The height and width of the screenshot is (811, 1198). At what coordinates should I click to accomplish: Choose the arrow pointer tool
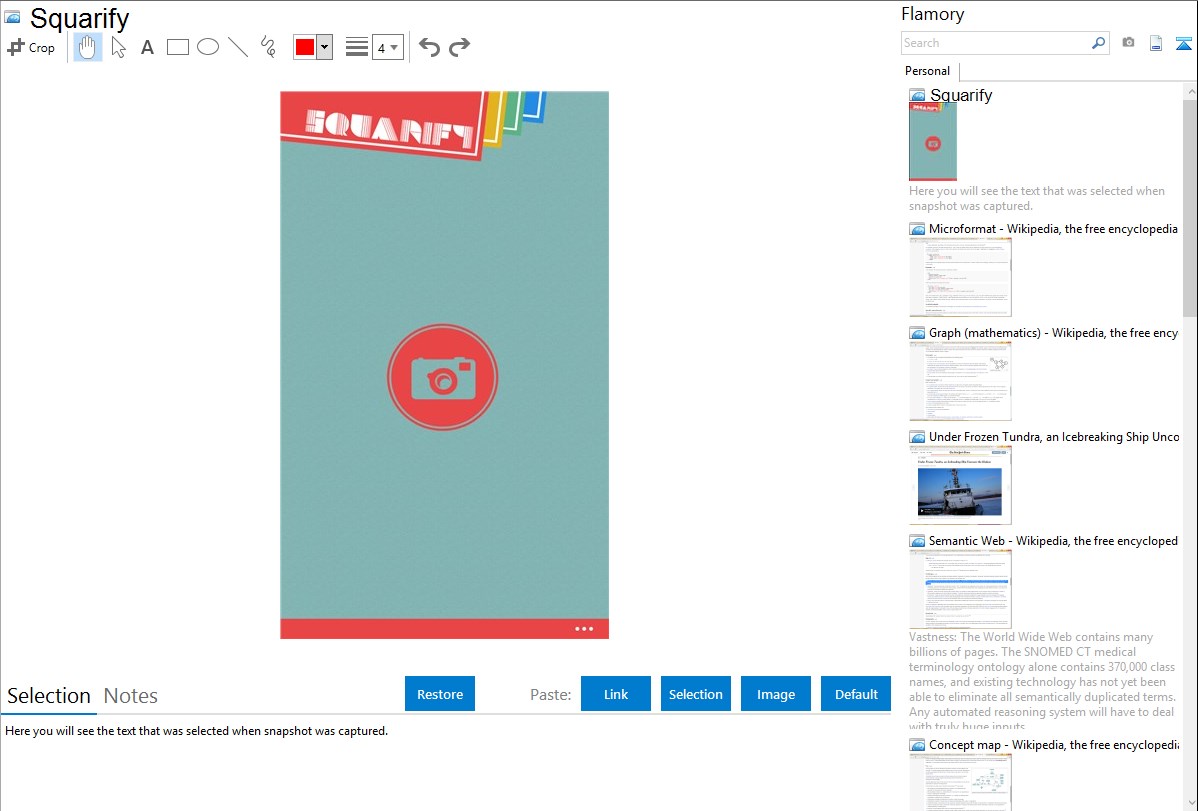click(x=118, y=47)
